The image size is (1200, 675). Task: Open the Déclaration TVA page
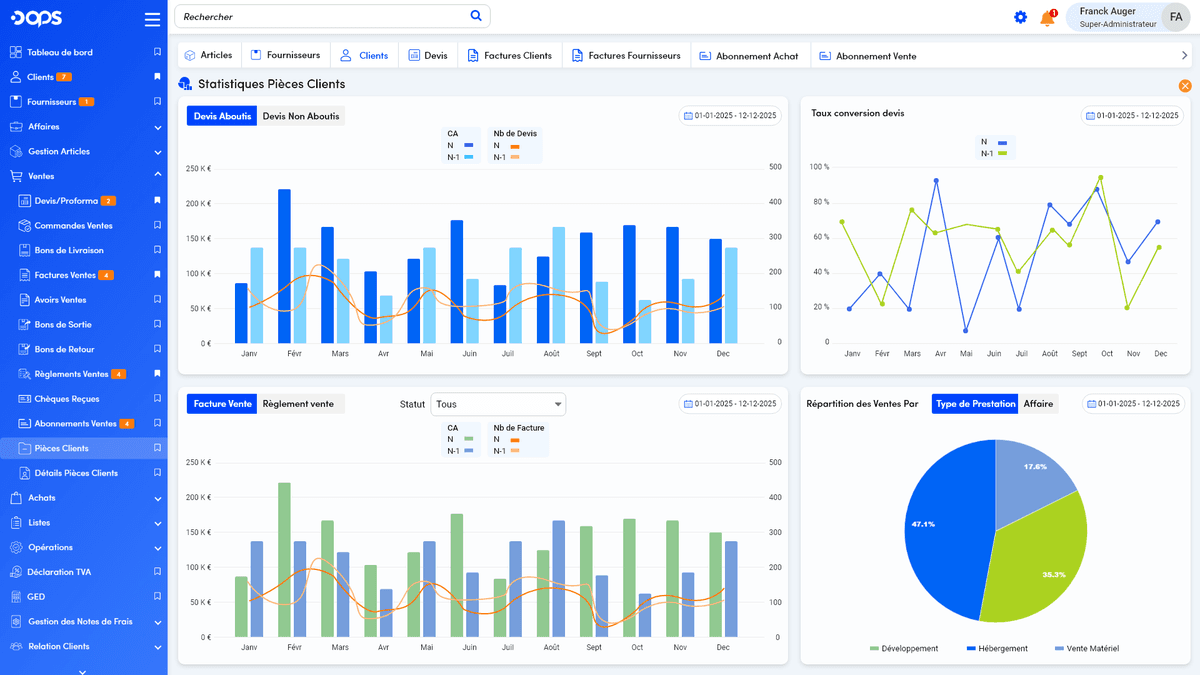pyautogui.click(x=67, y=571)
